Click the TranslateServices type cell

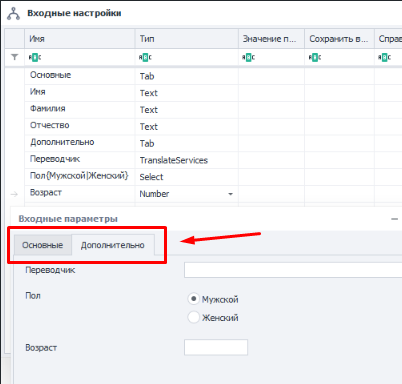pos(187,160)
